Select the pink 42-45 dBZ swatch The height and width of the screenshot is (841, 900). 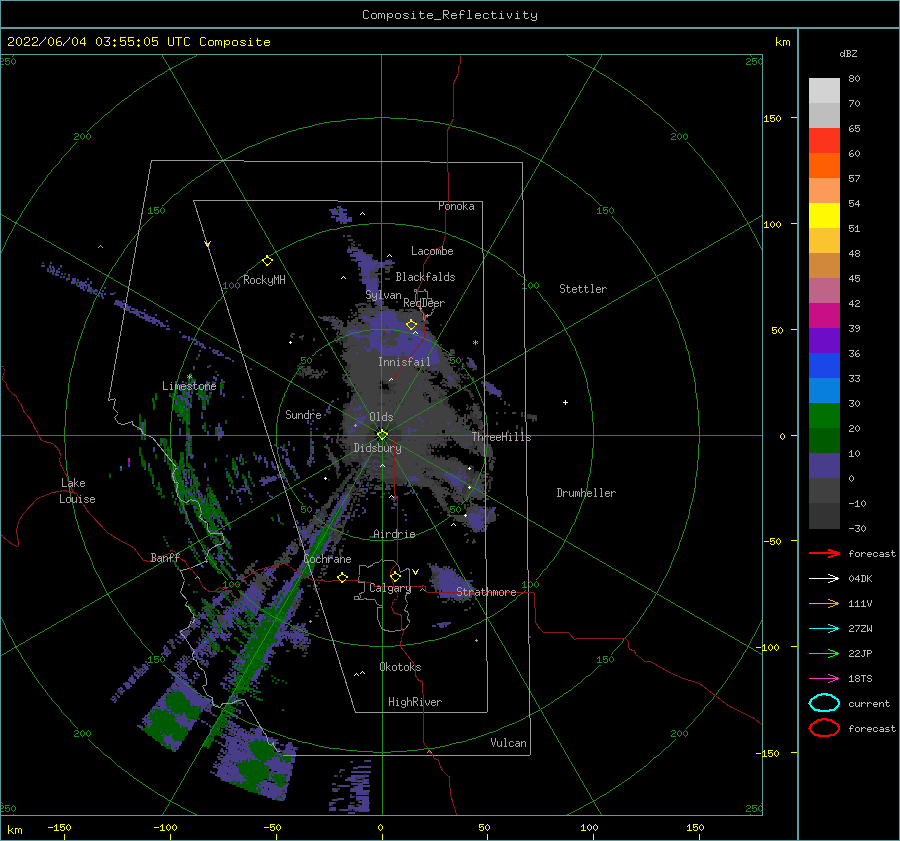coord(824,291)
